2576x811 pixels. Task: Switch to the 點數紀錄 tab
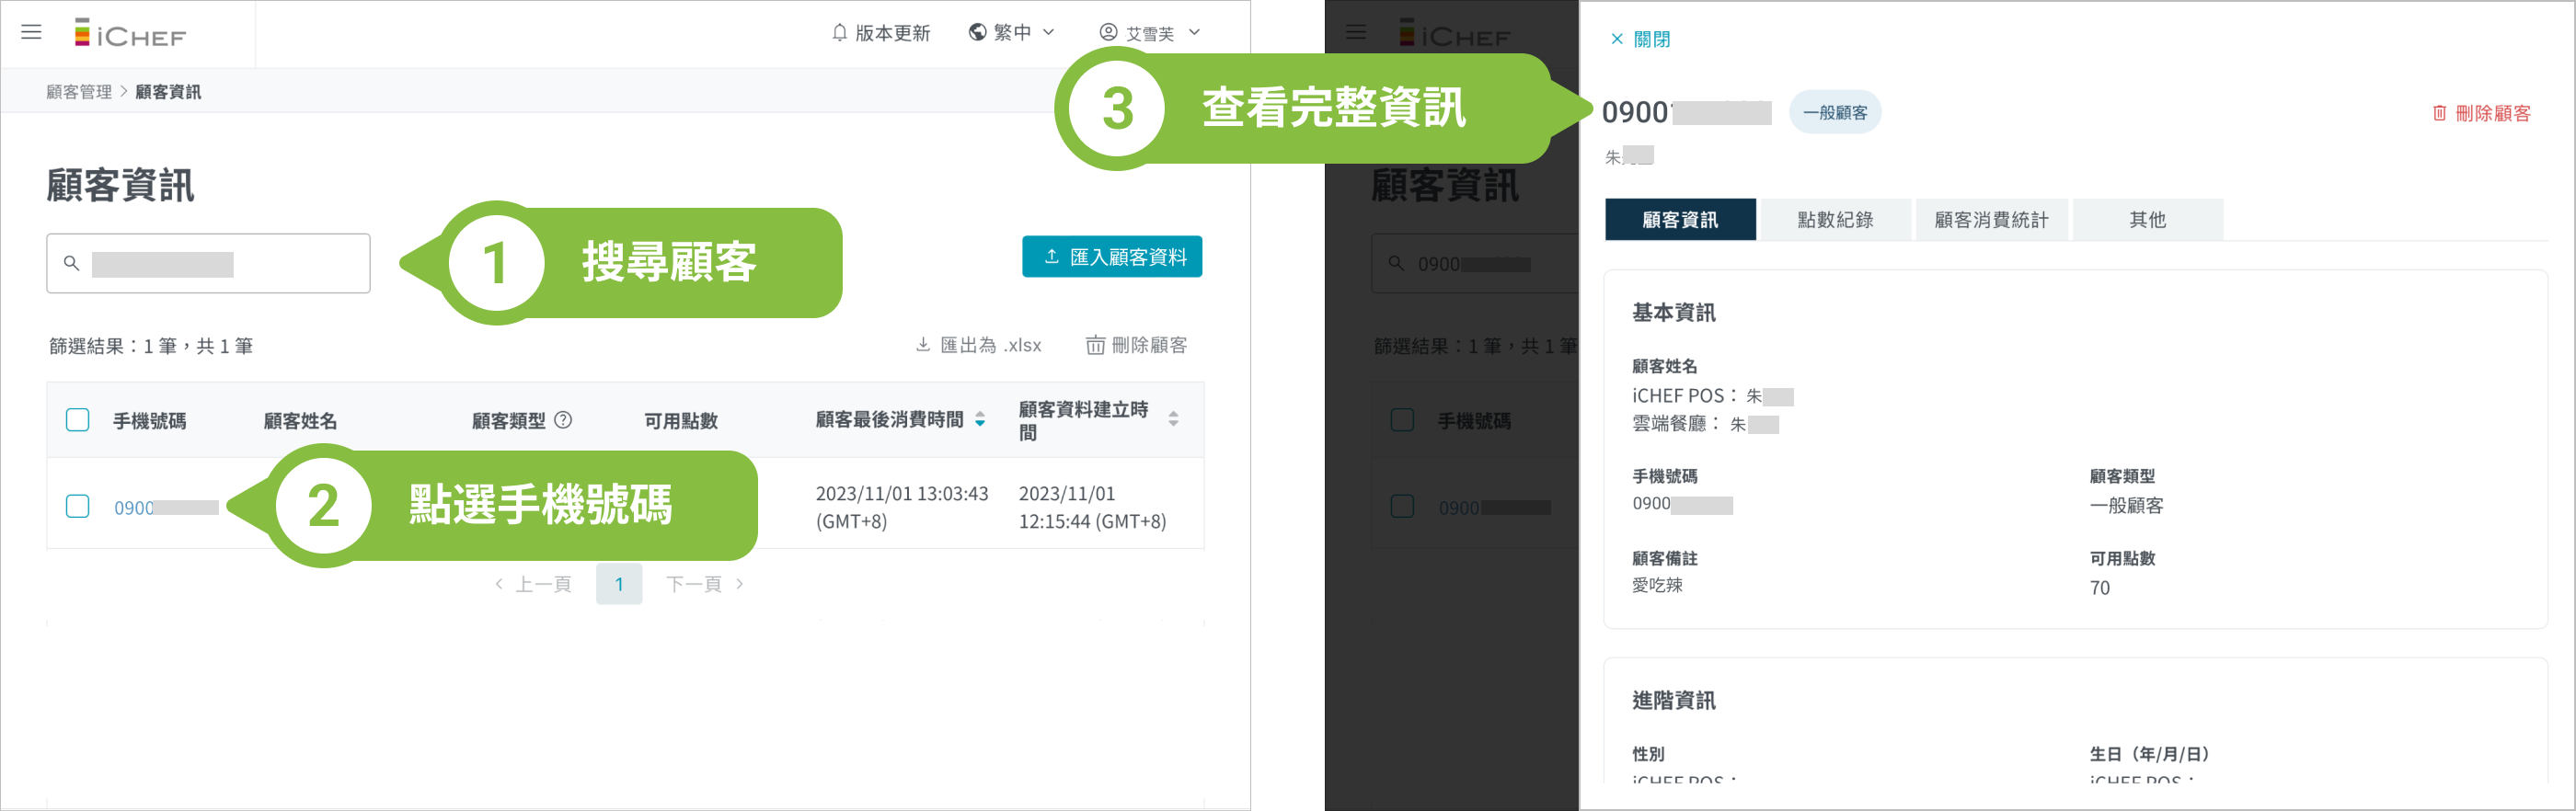pyautogui.click(x=1835, y=220)
